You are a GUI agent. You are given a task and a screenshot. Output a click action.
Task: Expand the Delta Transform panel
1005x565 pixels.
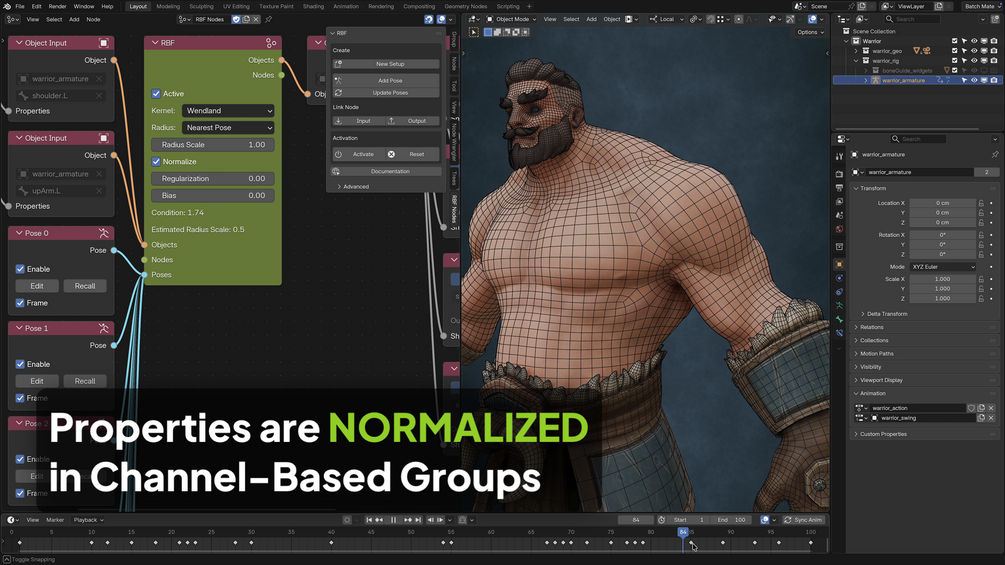pyautogui.click(x=883, y=314)
